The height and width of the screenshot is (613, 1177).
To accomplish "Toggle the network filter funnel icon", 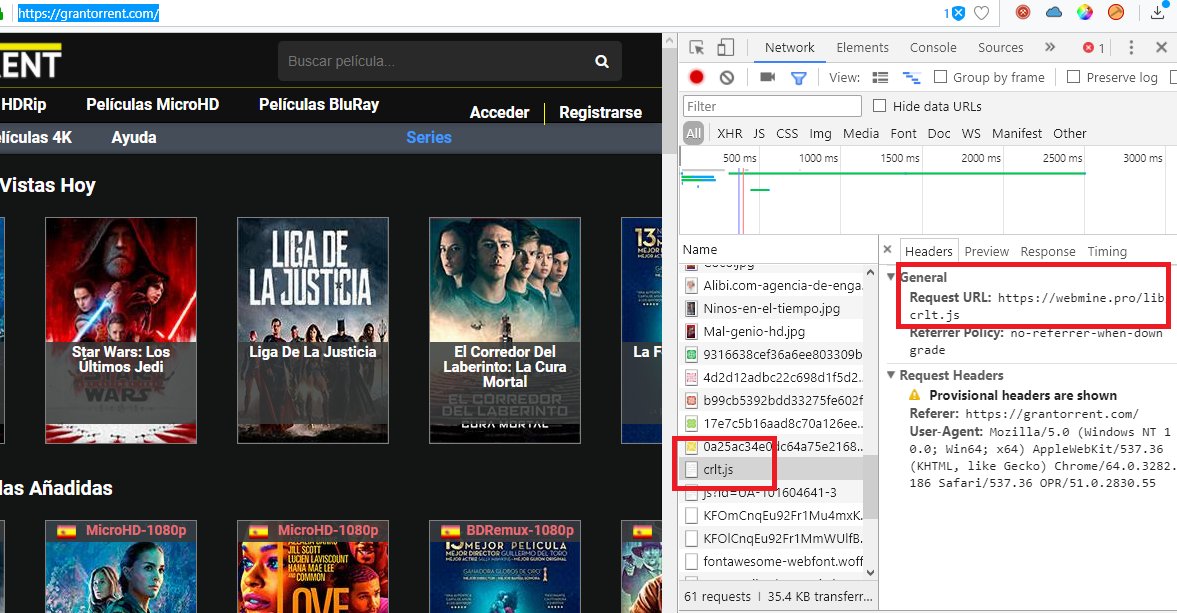I will point(799,77).
